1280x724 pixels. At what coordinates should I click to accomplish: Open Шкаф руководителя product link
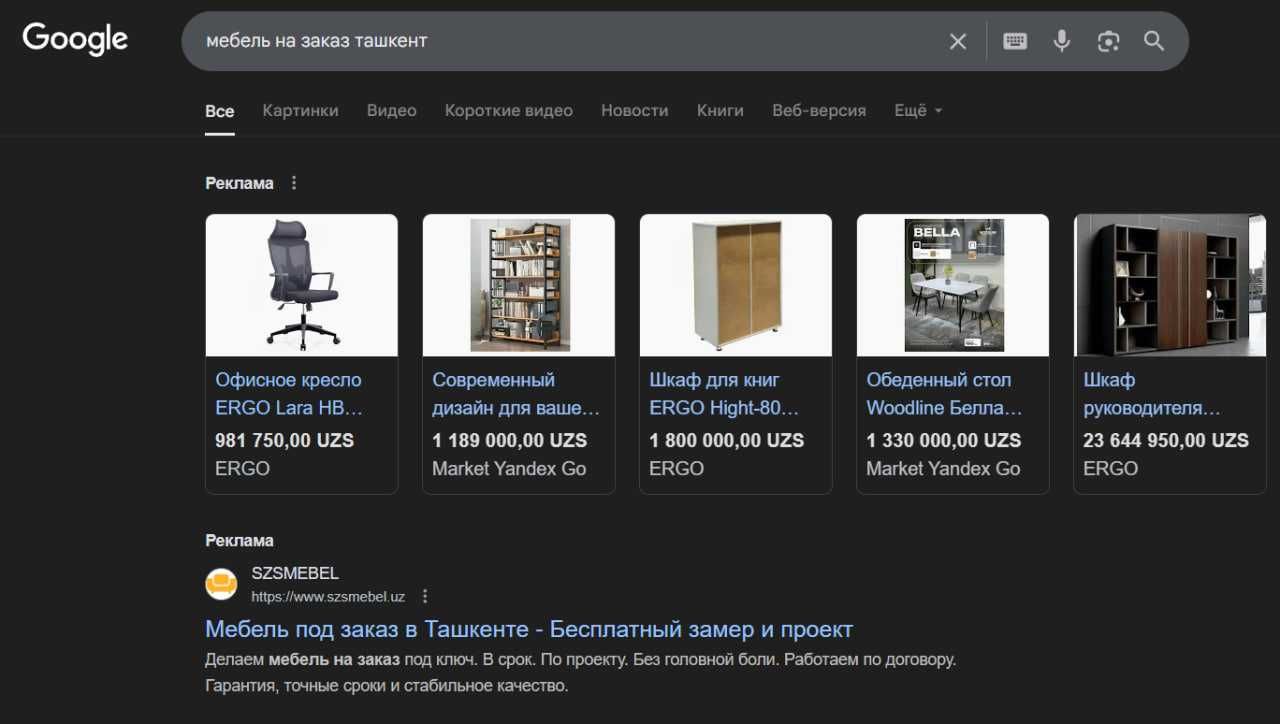tap(1152, 394)
